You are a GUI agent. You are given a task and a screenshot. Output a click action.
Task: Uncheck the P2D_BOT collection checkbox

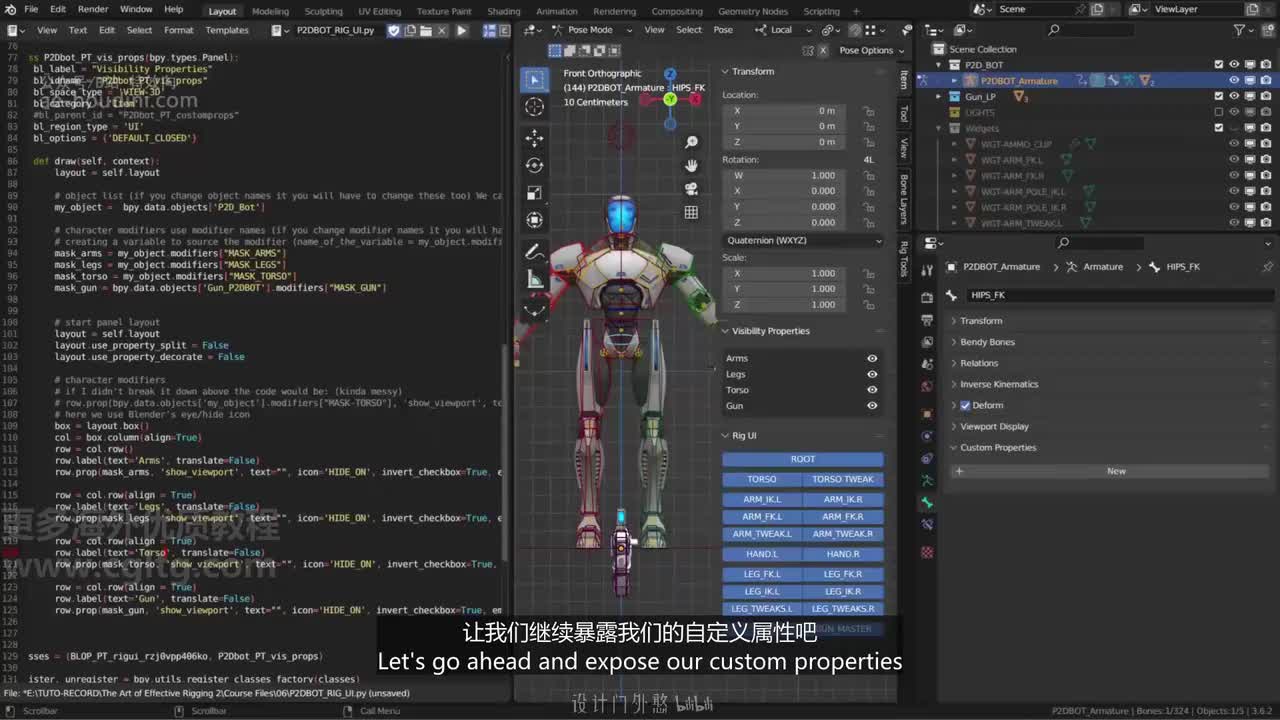(1218, 65)
